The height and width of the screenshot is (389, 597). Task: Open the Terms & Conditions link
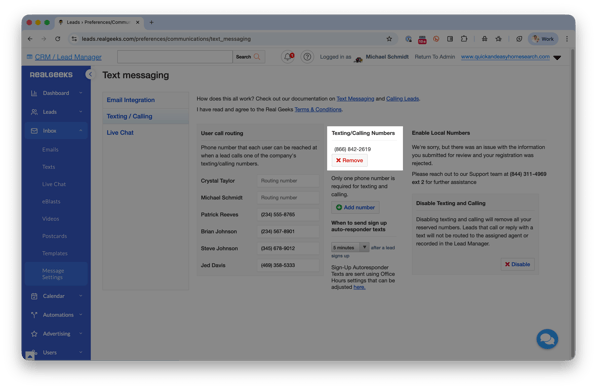tap(318, 109)
